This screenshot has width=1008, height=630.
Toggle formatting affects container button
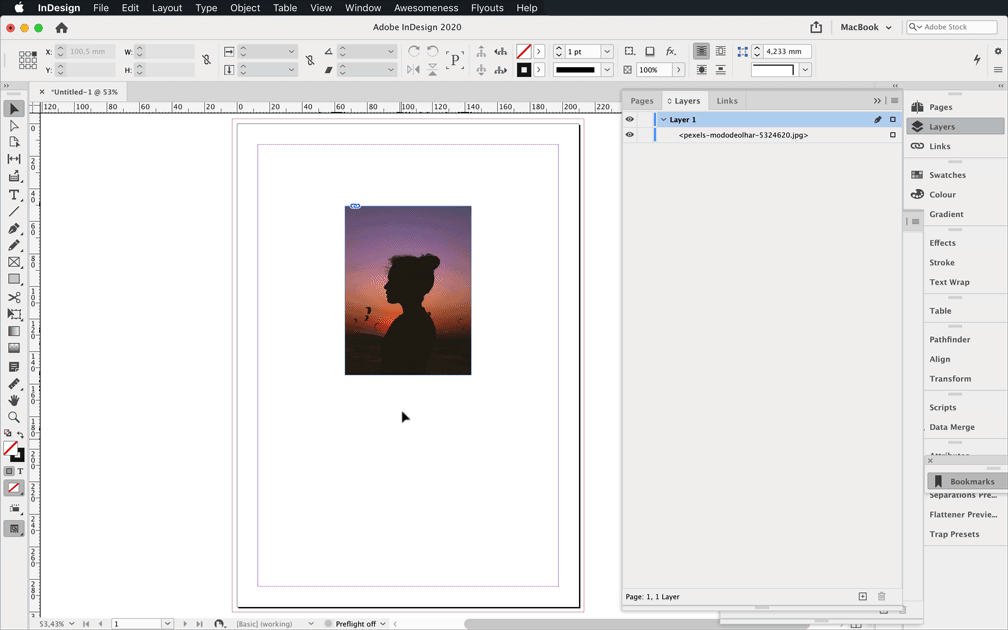(x=9, y=471)
